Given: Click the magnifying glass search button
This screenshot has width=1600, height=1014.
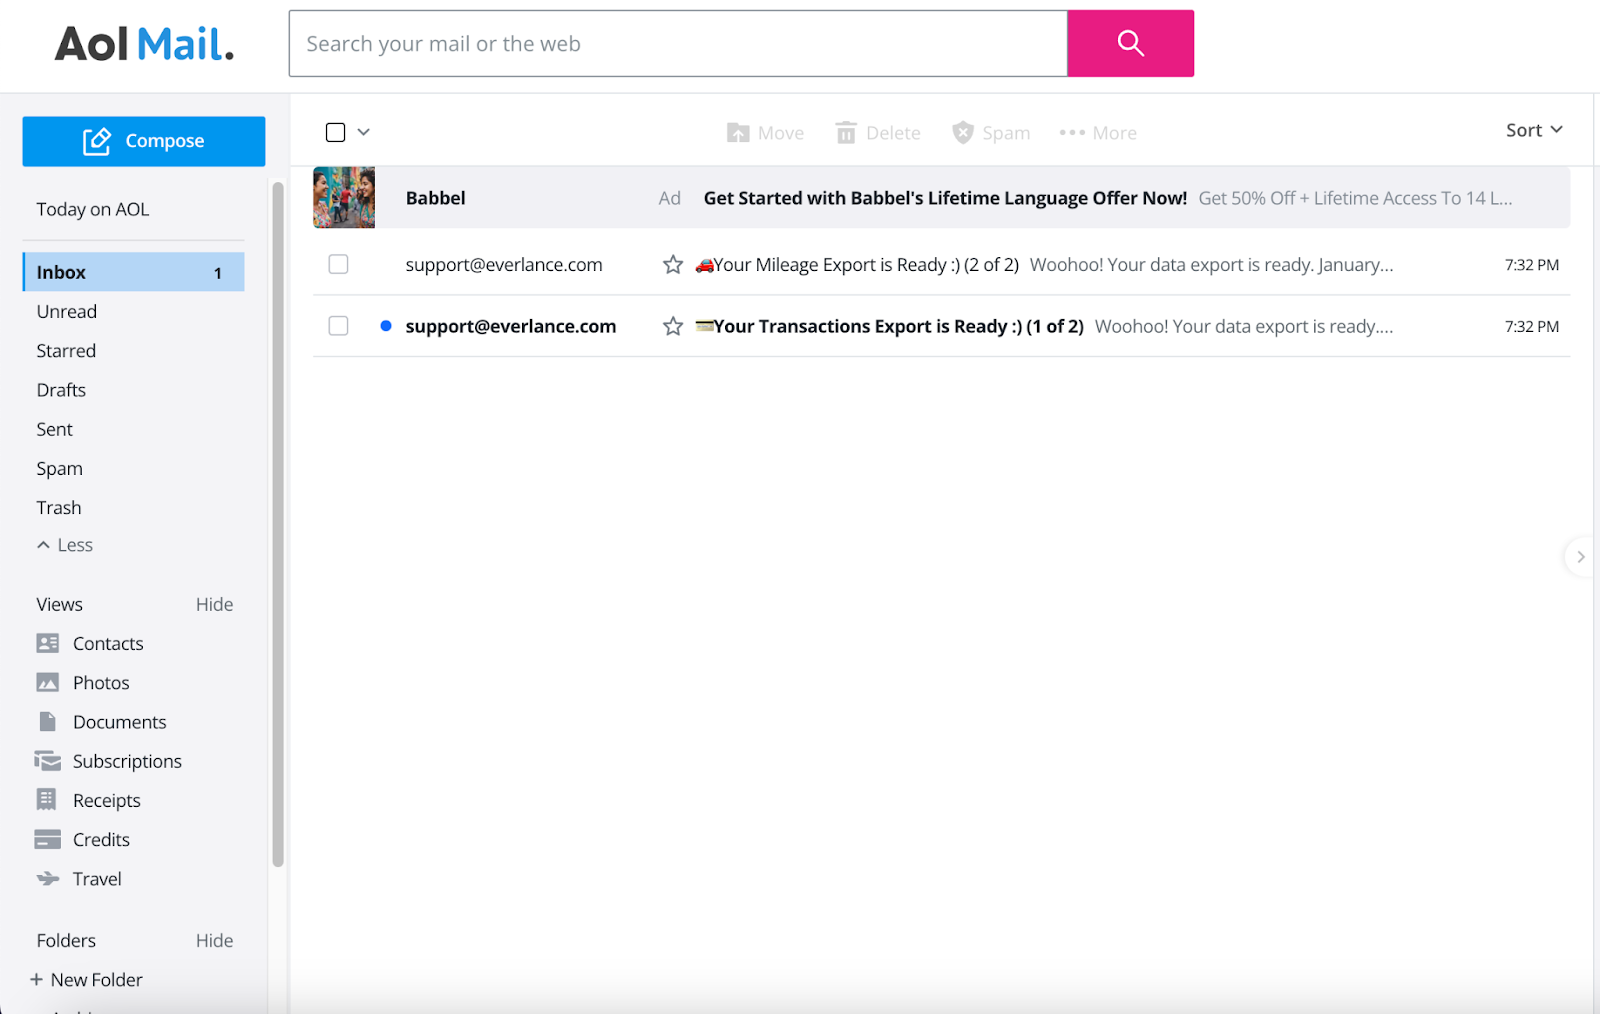Looking at the screenshot, I should coord(1130,43).
